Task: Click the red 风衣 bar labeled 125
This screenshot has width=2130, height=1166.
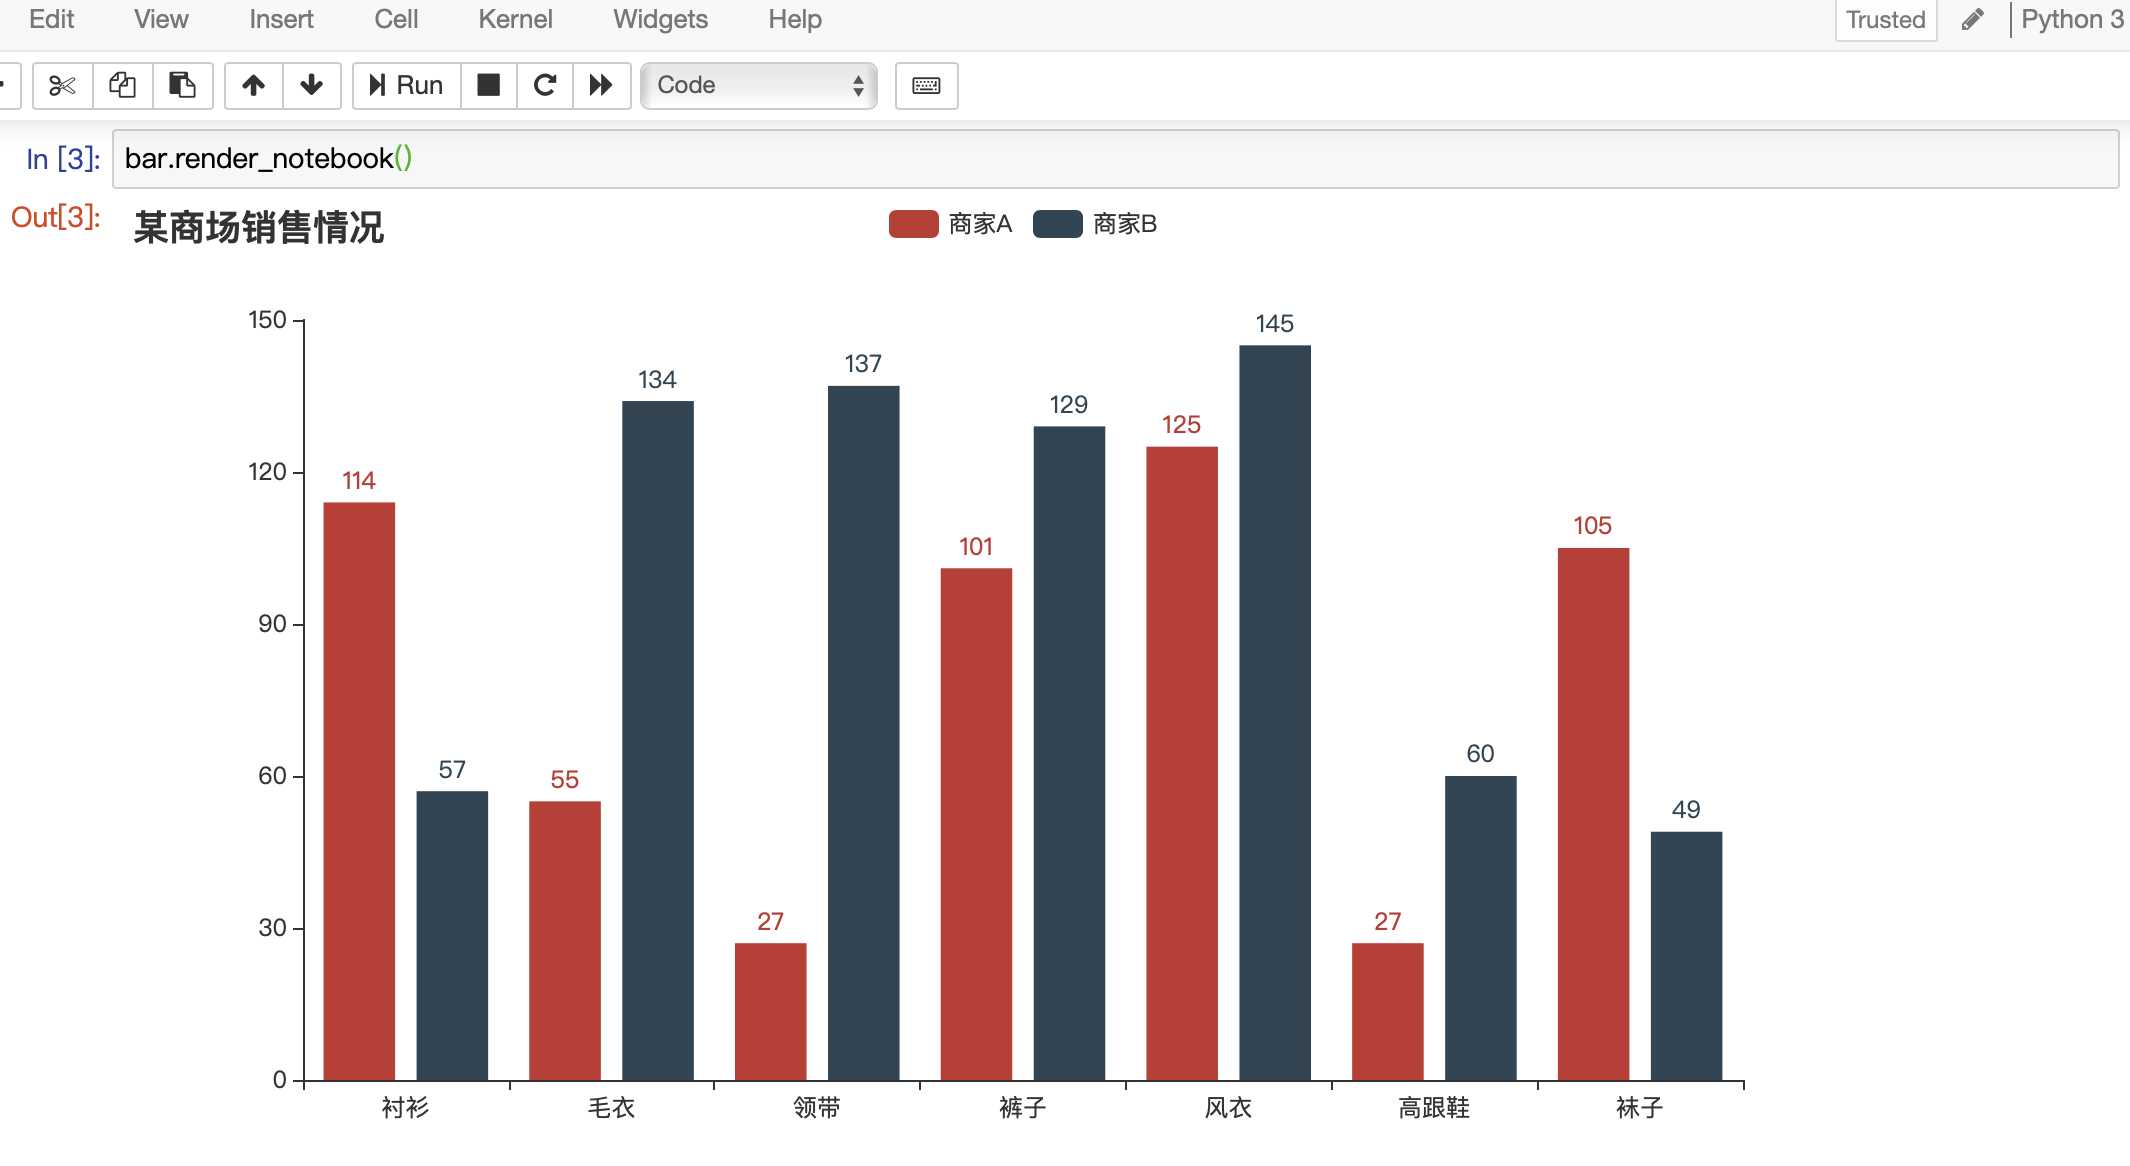Action: 1182,763
